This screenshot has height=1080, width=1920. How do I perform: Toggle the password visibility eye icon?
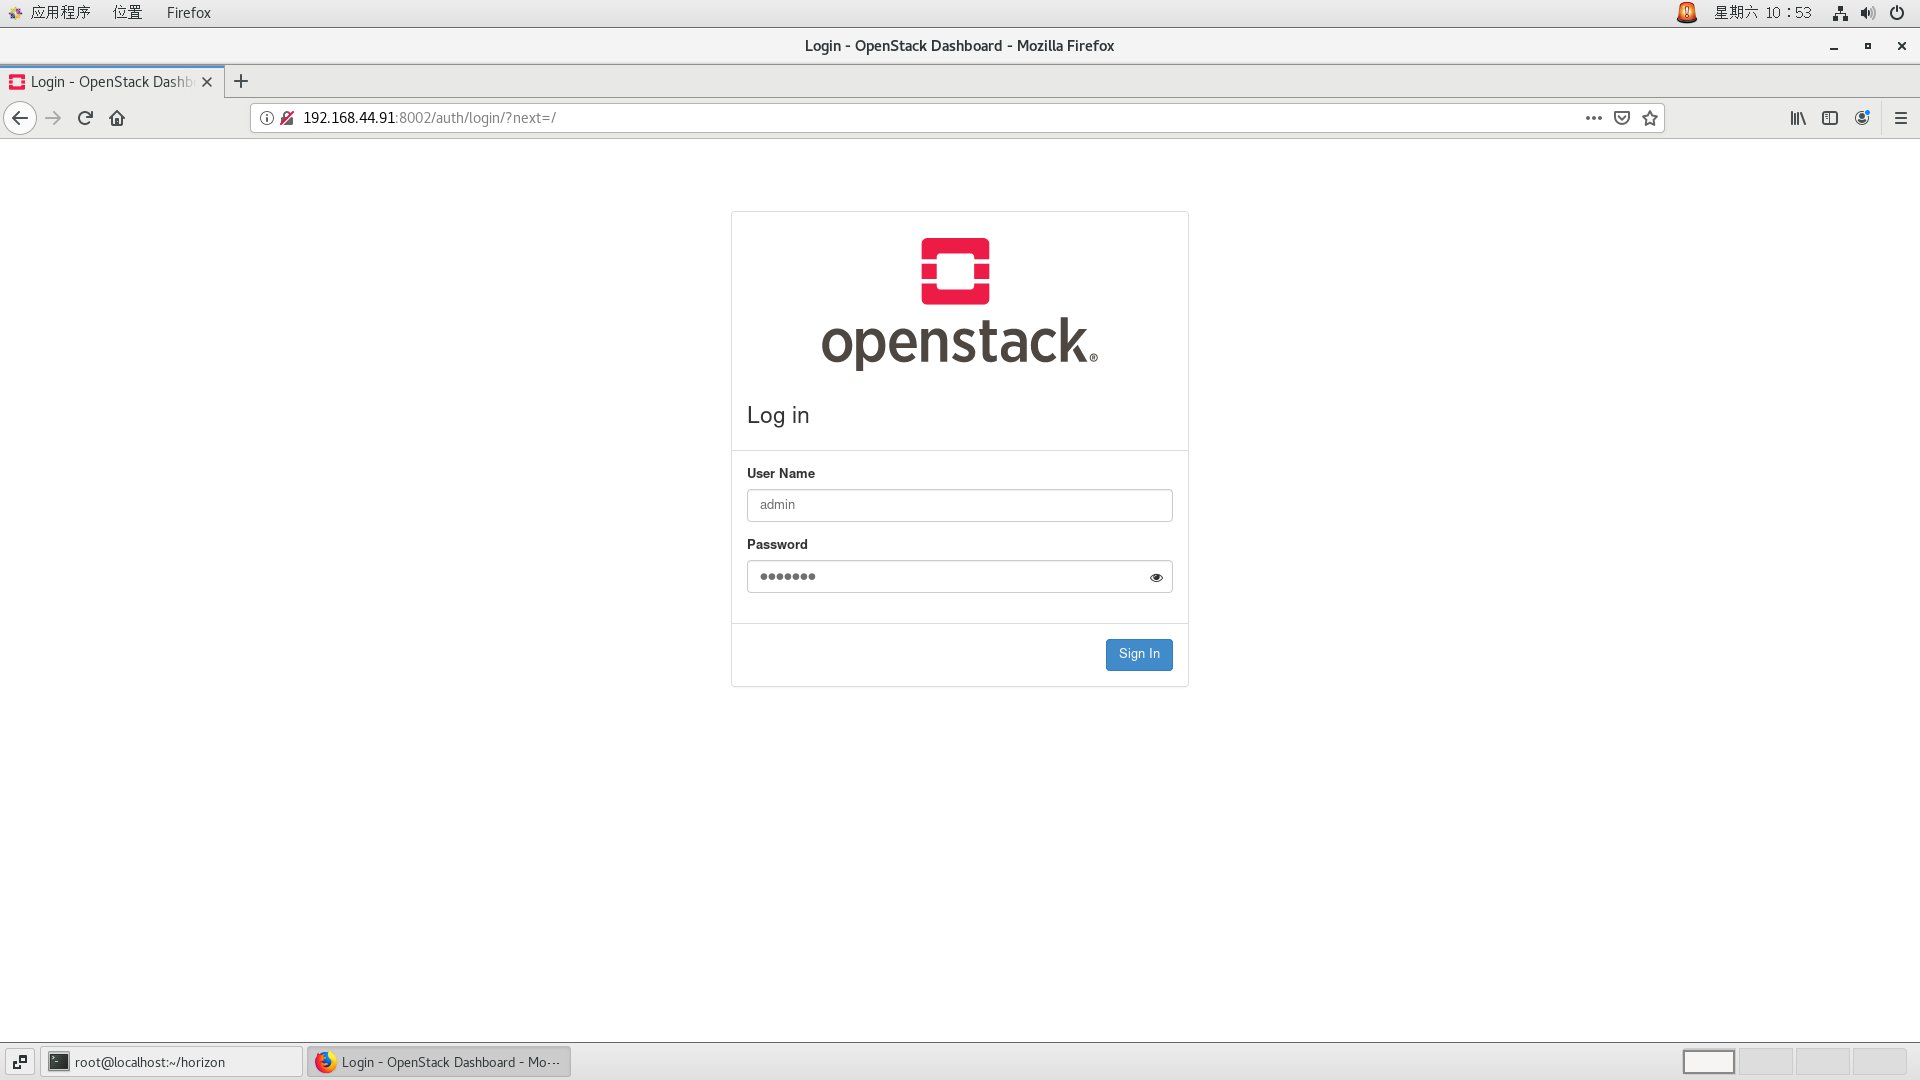1156,577
